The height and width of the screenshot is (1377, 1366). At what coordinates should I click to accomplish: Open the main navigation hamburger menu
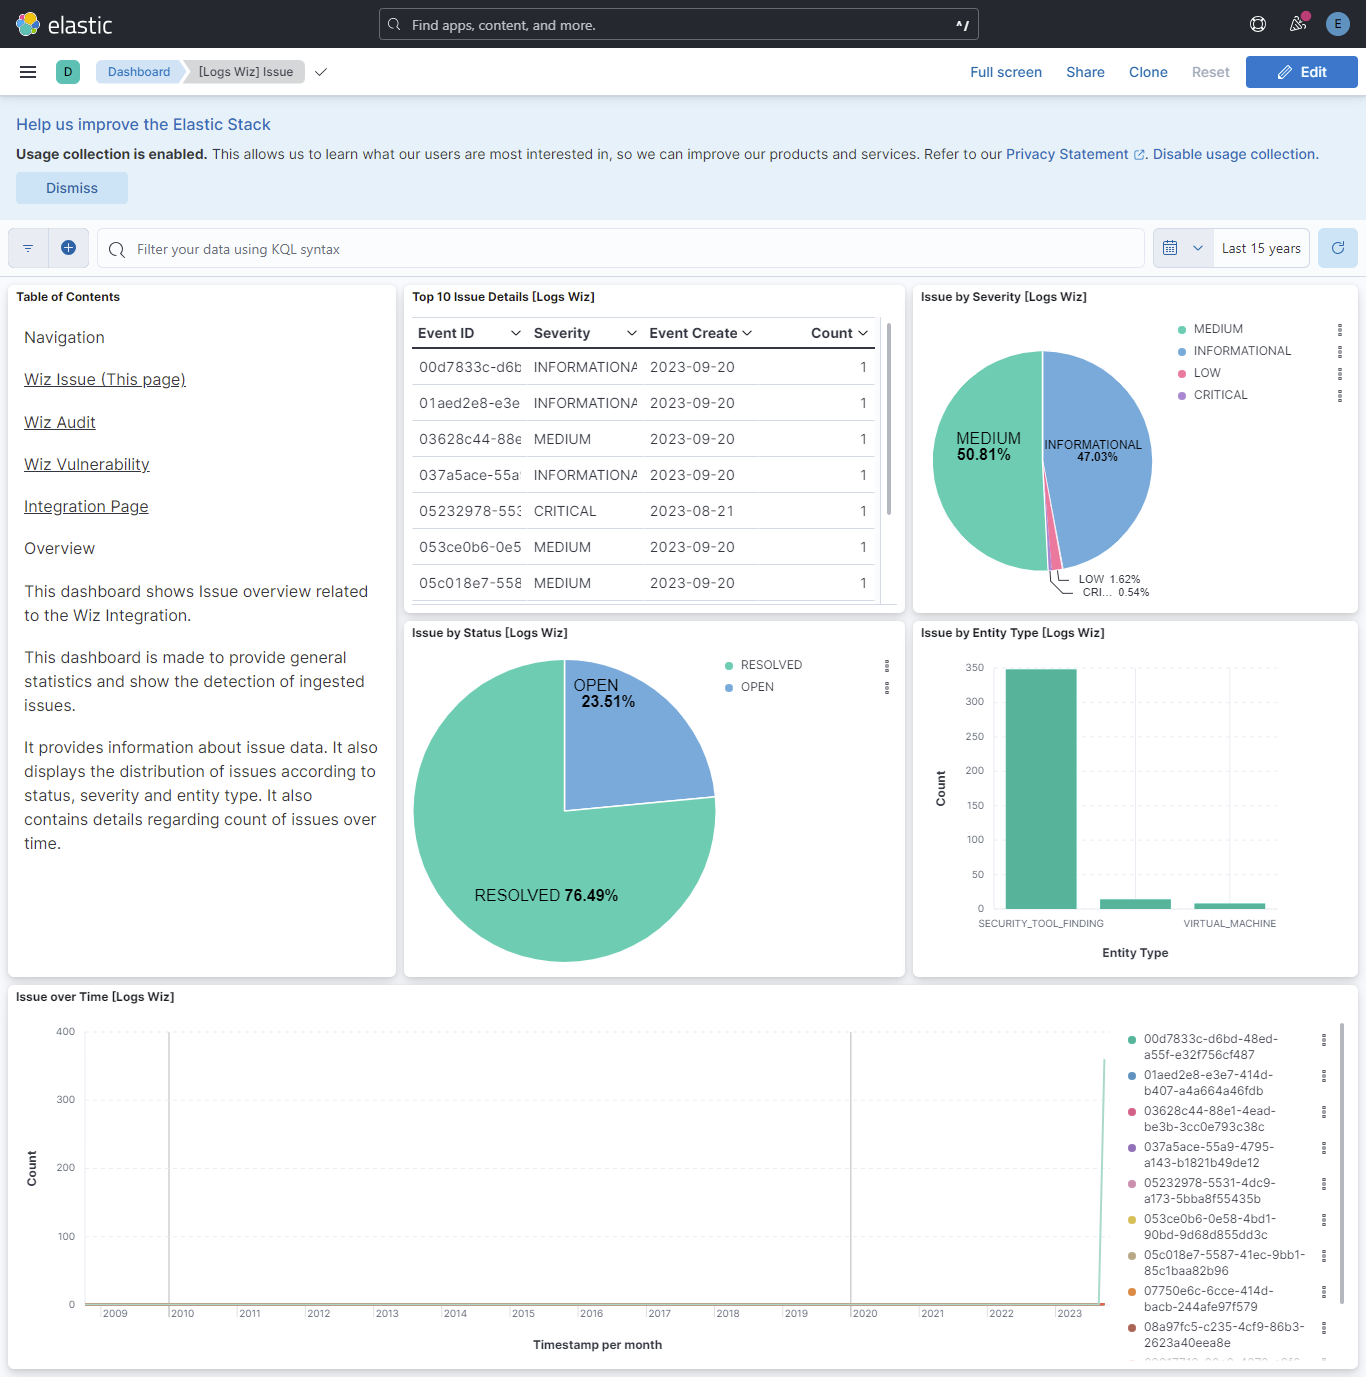(27, 71)
